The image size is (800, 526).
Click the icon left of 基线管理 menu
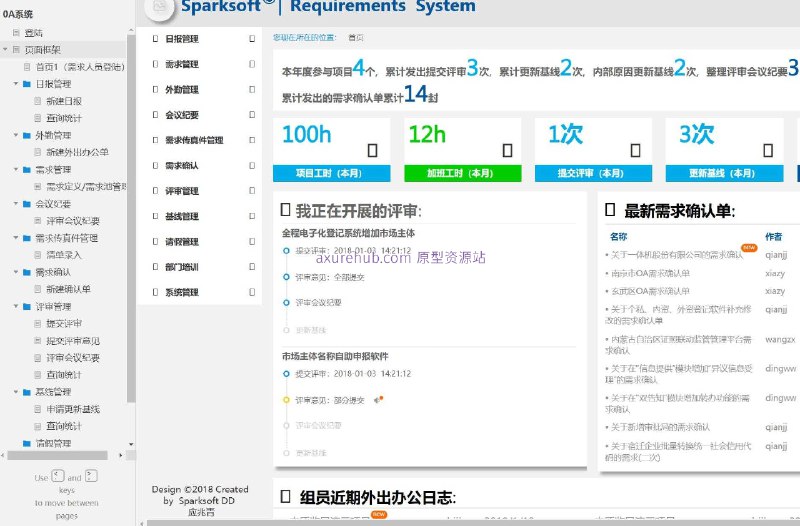[156, 216]
